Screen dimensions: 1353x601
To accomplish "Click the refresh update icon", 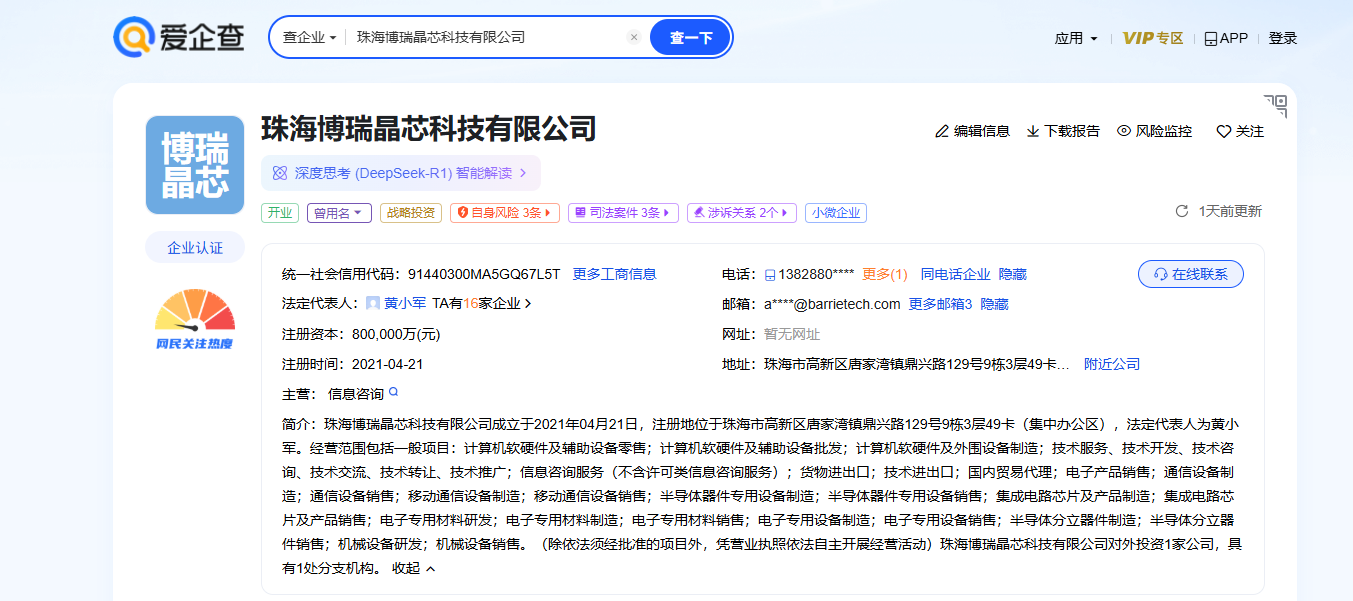I will click(1181, 211).
